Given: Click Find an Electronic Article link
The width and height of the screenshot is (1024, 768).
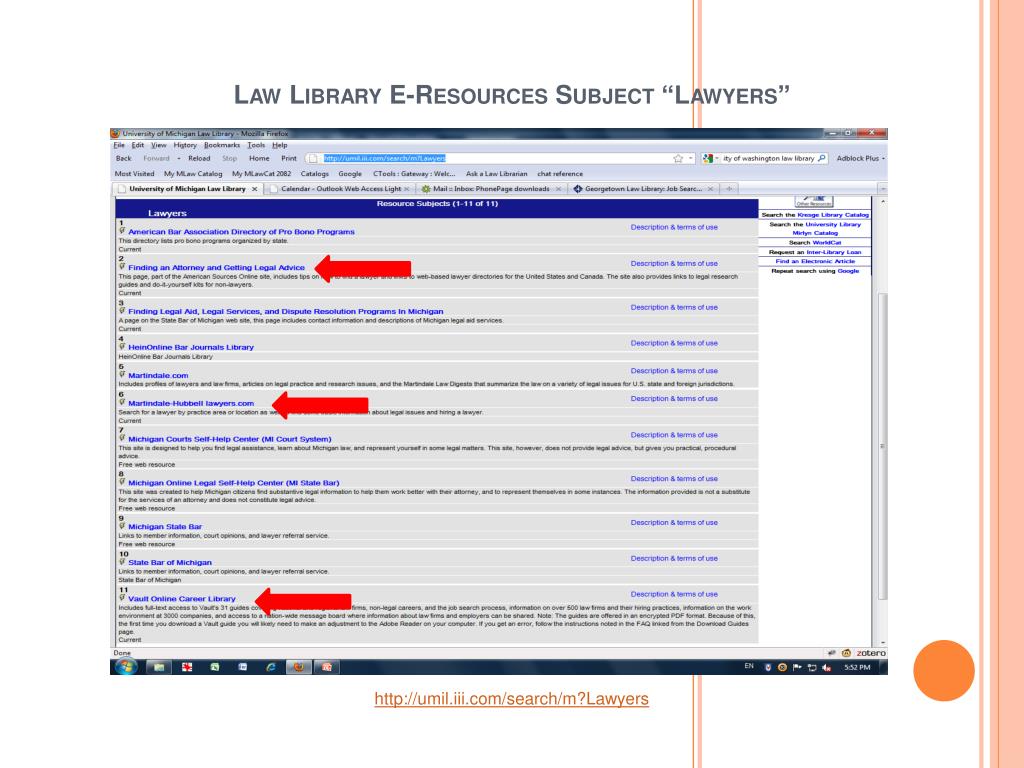Looking at the screenshot, I should pyautogui.click(x=815, y=261).
